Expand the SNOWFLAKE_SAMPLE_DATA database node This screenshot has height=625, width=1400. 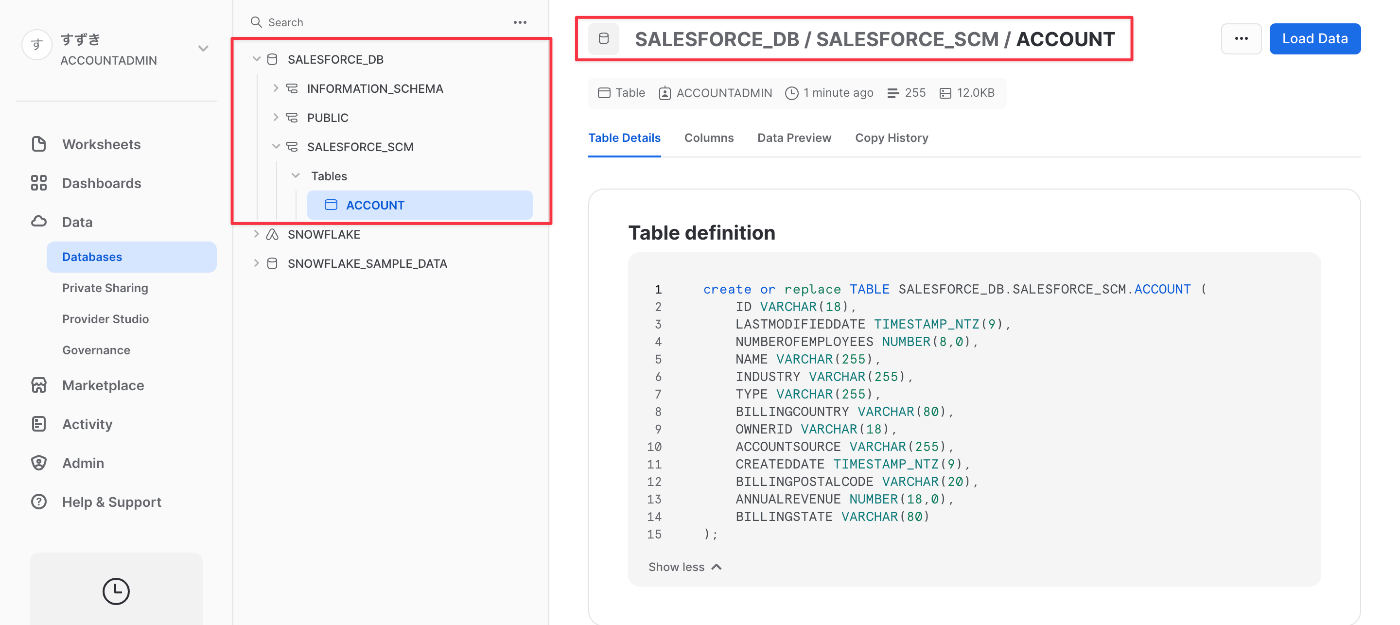[x=256, y=263]
